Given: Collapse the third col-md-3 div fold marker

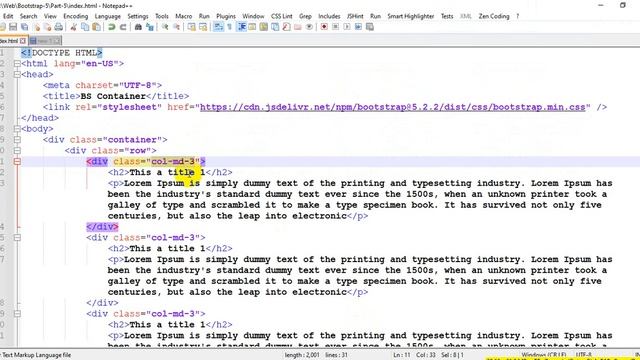Looking at the screenshot, I should coord(17,314).
